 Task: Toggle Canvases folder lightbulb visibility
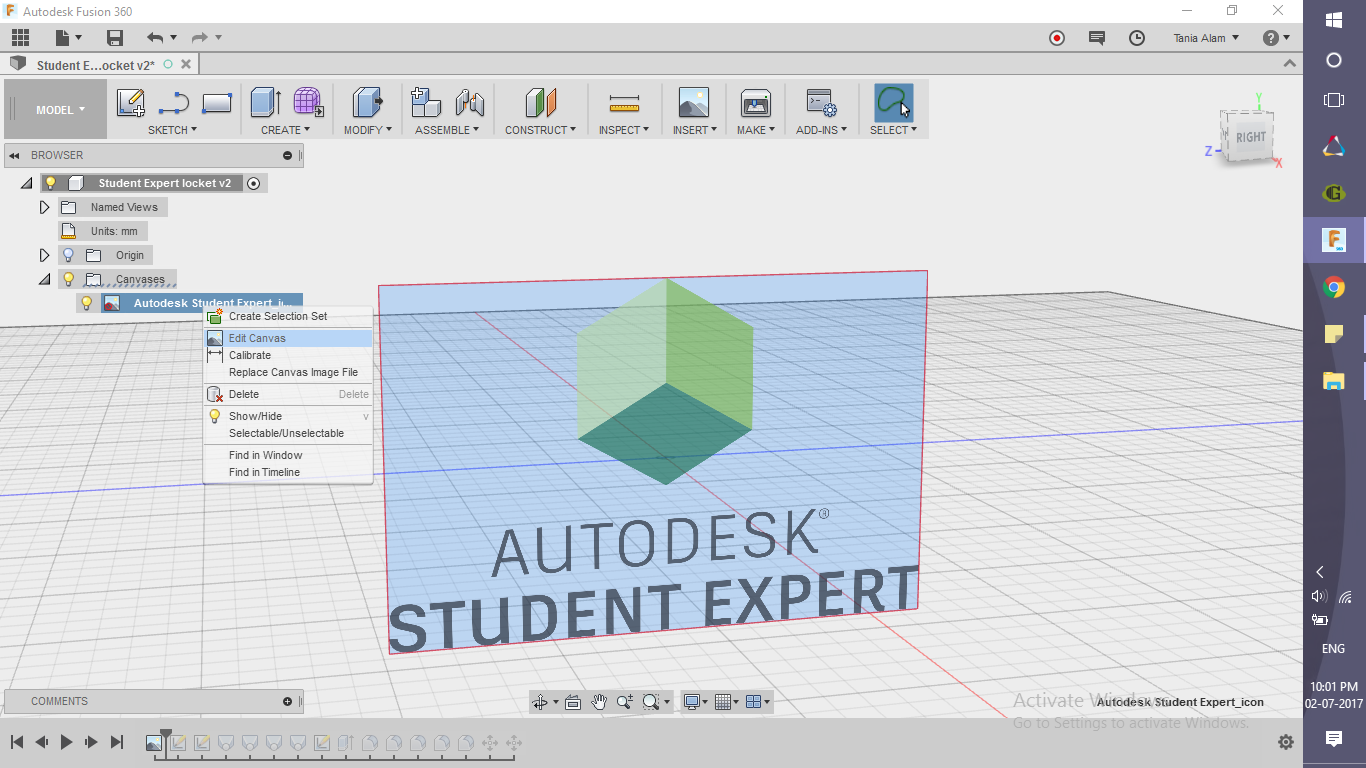coord(68,279)
